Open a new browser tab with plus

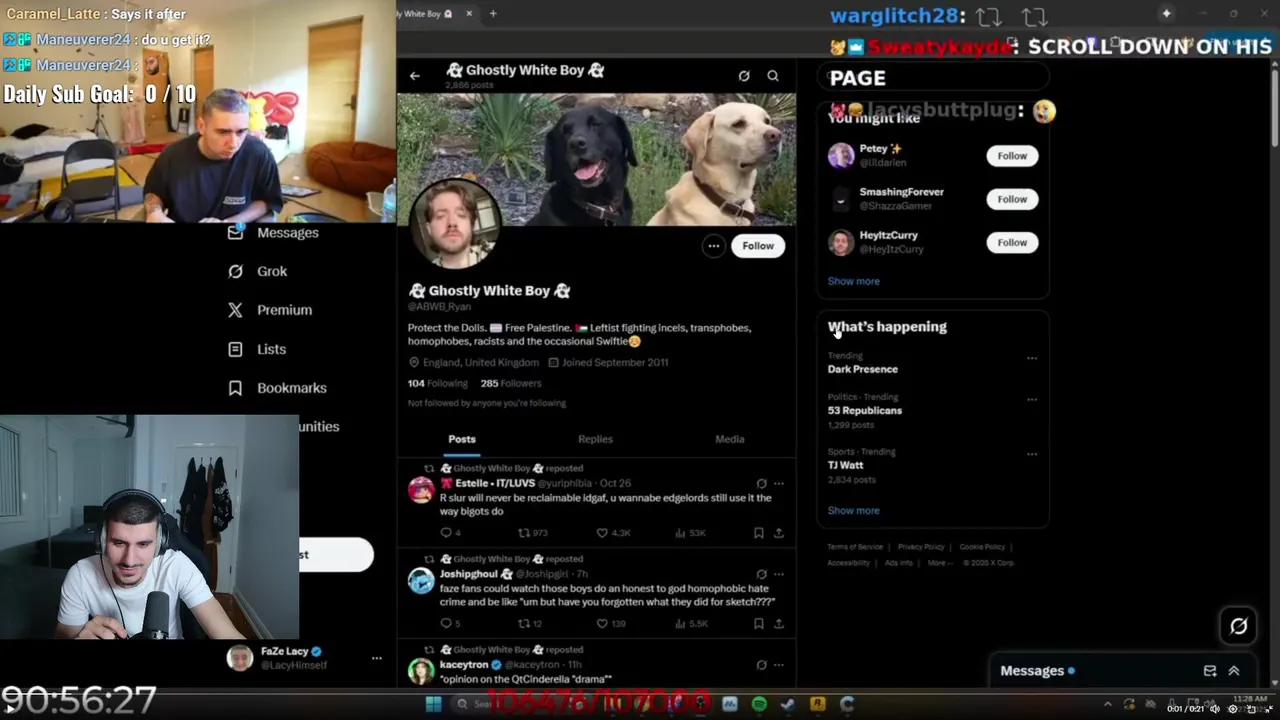tap(493, 14)
